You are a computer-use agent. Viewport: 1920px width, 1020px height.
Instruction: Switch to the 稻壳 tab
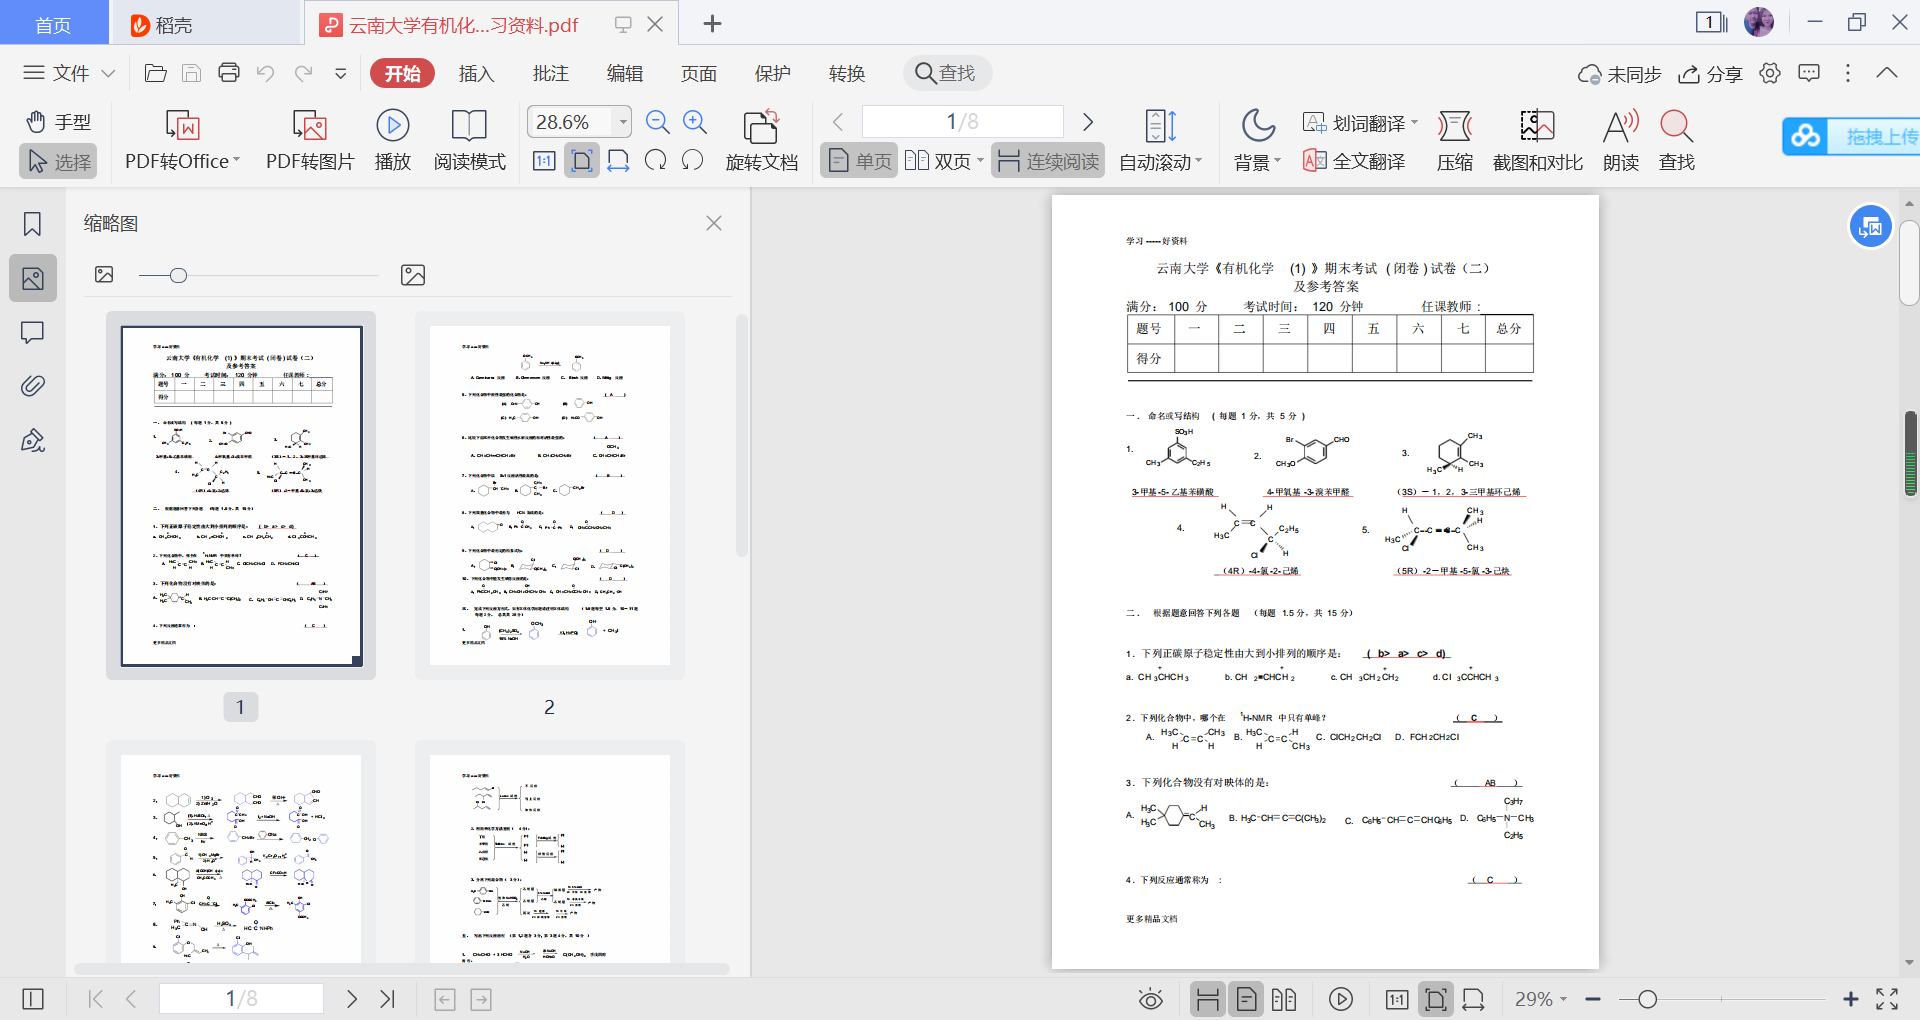click(x=204, y=24)
